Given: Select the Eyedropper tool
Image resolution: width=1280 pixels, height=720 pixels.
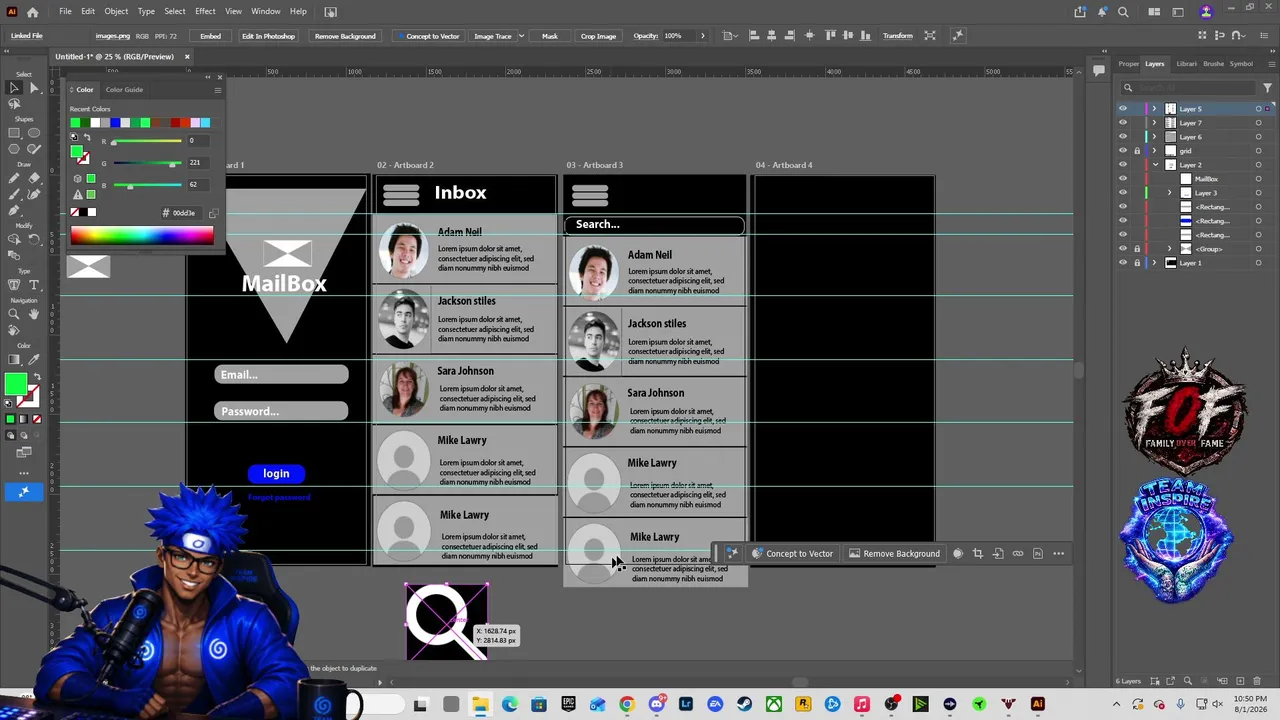Looking at the screenshot, I should pos(33,359).
